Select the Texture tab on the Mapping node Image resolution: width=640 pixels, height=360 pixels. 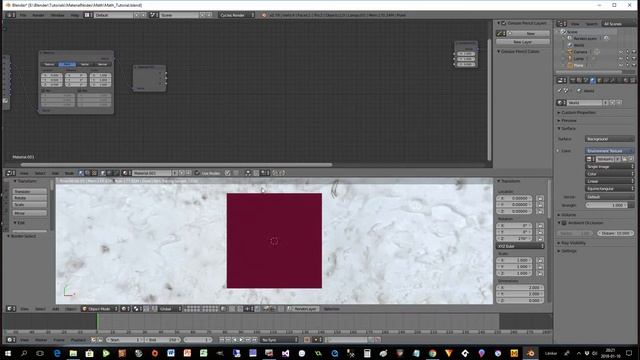[x=49, y=64]
